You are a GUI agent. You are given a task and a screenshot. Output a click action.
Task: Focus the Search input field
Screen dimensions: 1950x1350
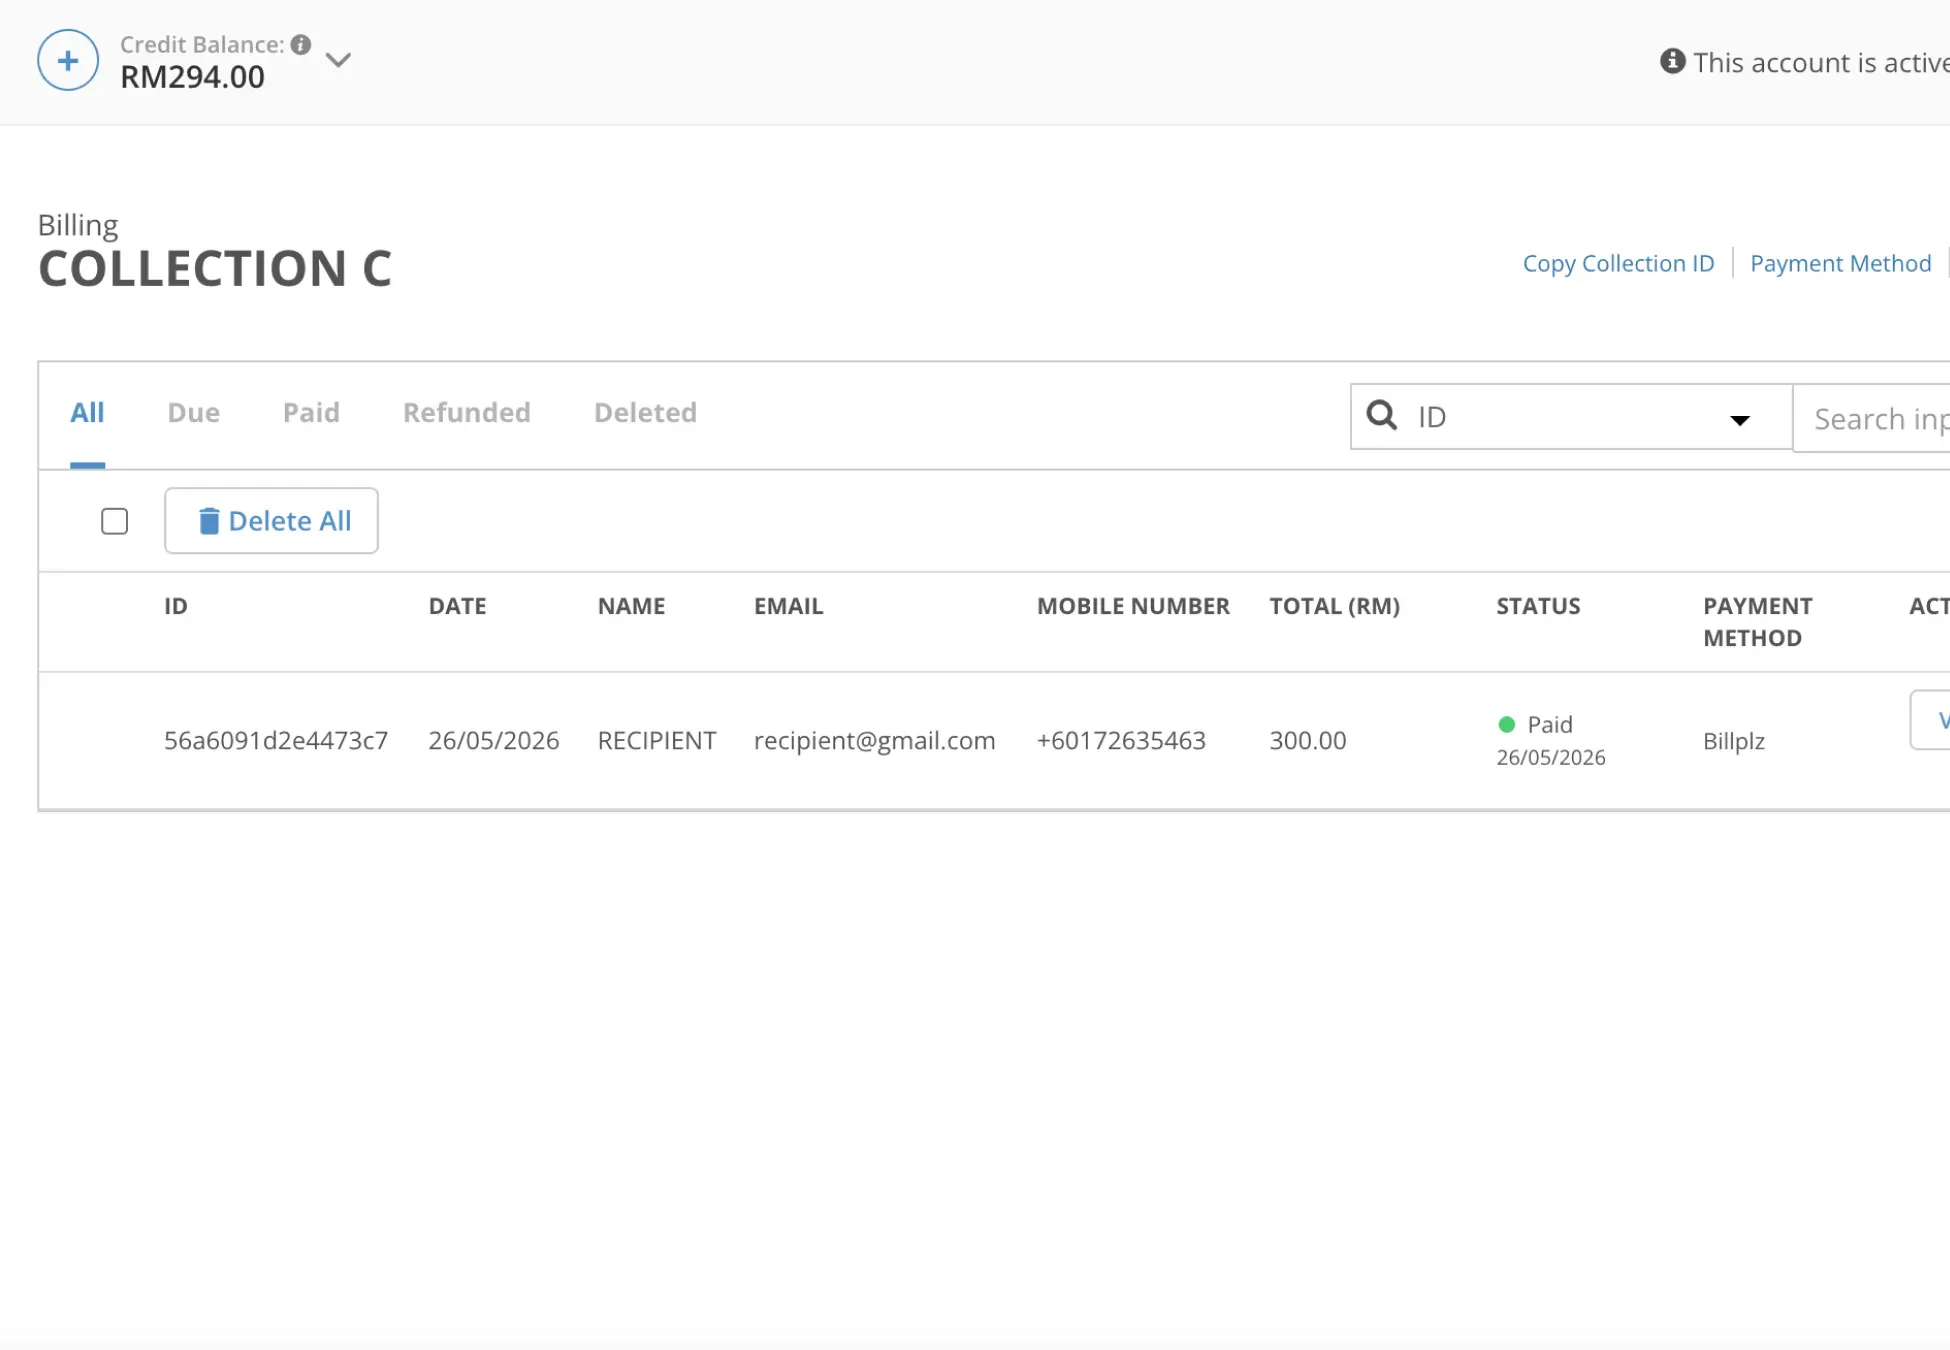[x=1871, y=418]
